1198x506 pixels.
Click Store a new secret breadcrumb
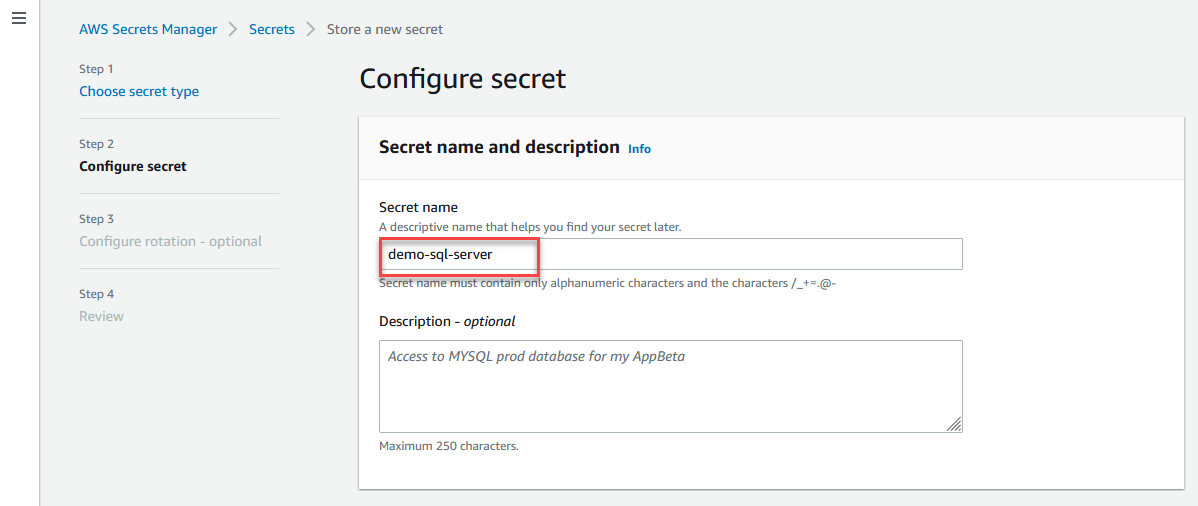(x=385, y=30)
